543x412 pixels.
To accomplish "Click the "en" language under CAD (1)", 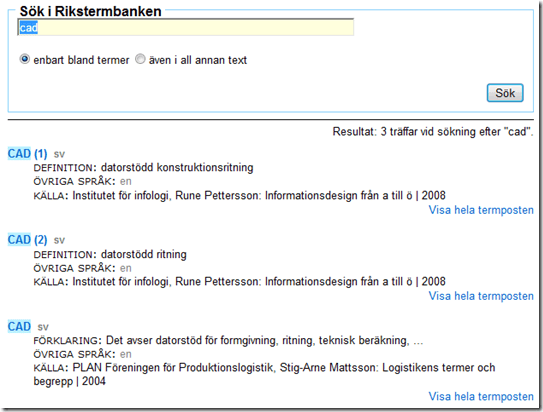I will [x=126, y=181].
